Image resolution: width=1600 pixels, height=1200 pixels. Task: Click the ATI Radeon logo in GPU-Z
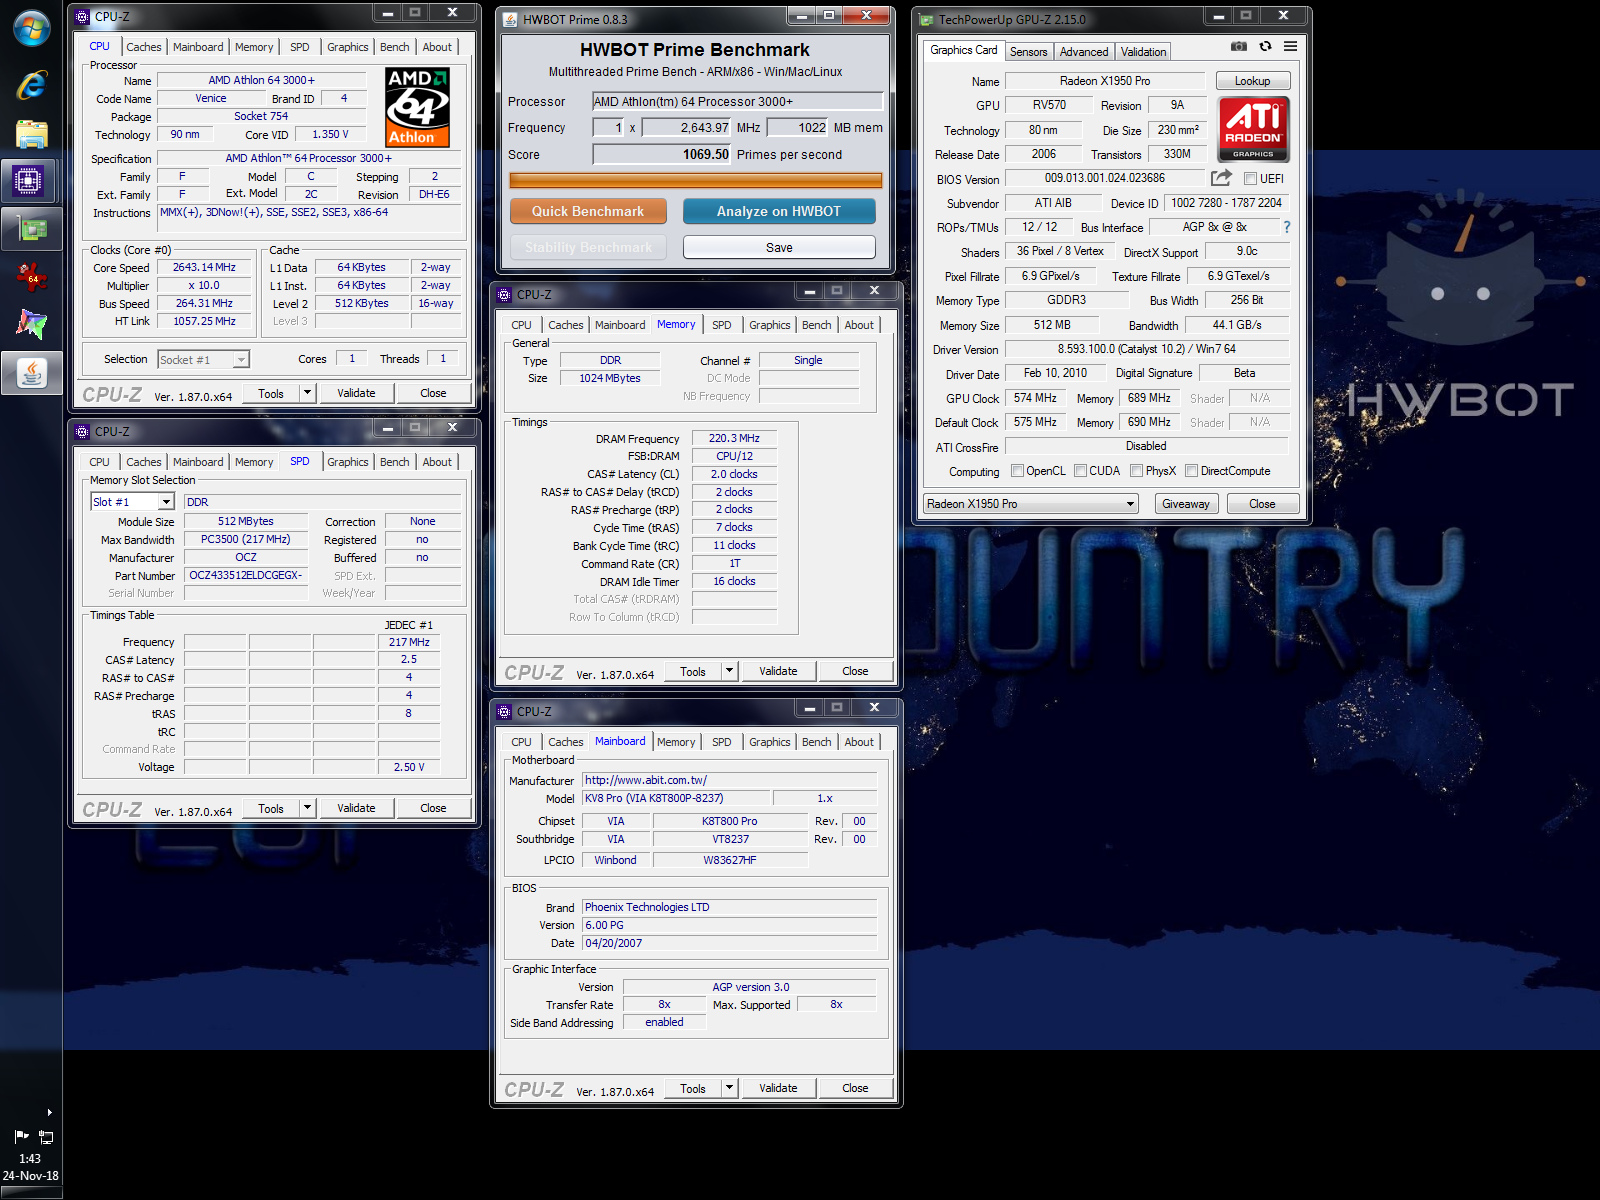(x=1253, y=129)
